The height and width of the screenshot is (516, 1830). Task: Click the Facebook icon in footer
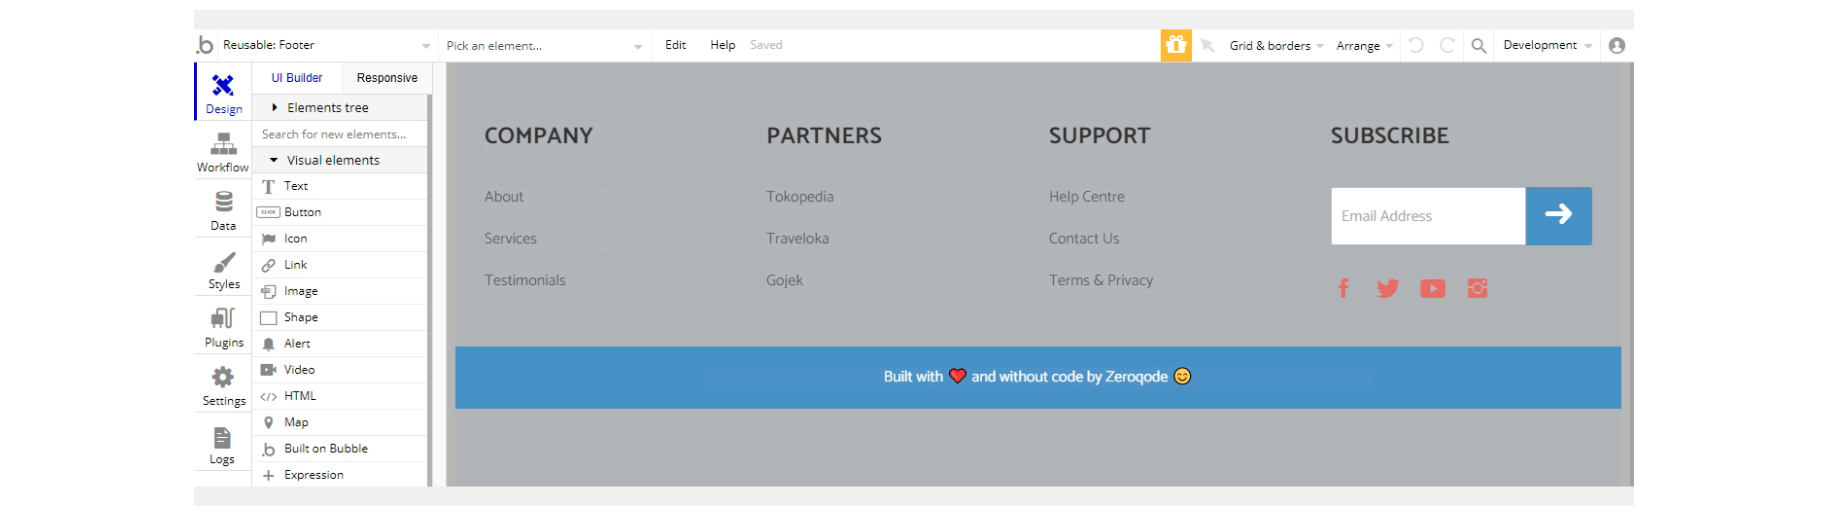click(x=1343, y=288)
